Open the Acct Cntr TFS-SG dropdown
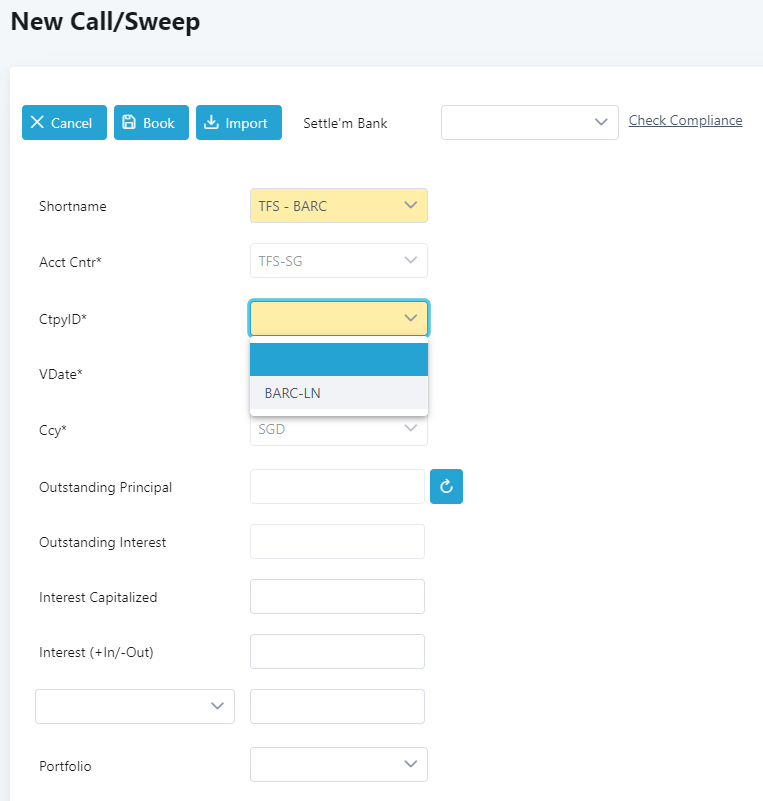 [x=339, y=261]
